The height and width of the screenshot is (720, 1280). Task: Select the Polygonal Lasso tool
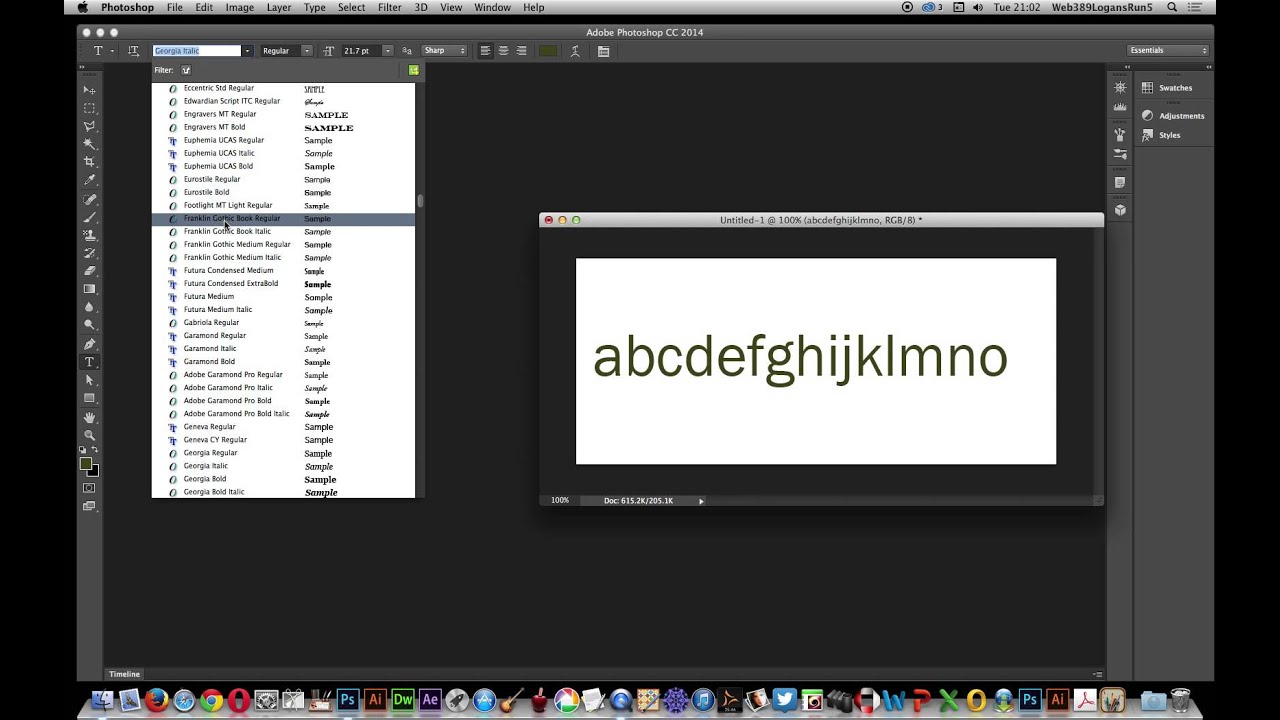coord(89,126)
